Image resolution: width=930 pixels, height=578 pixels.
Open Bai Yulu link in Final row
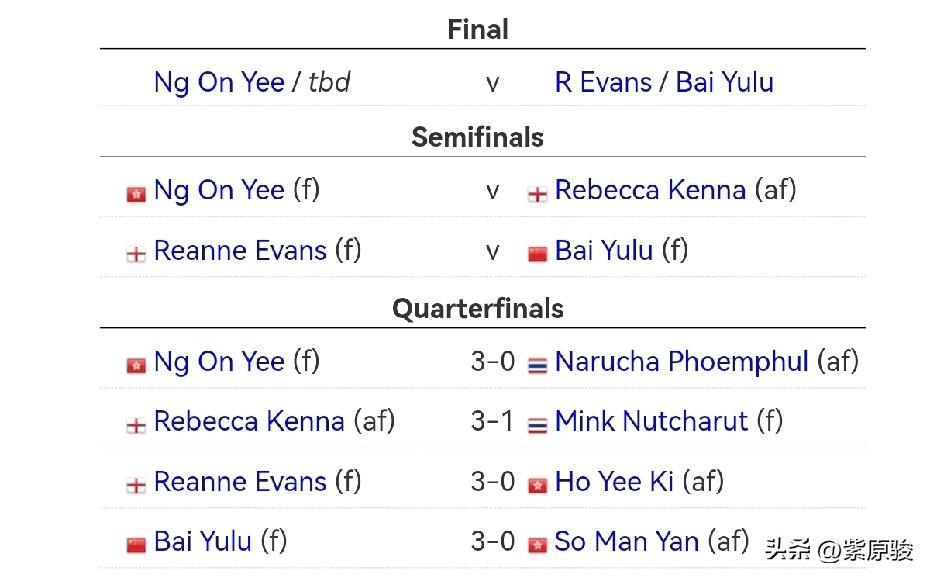725,82
